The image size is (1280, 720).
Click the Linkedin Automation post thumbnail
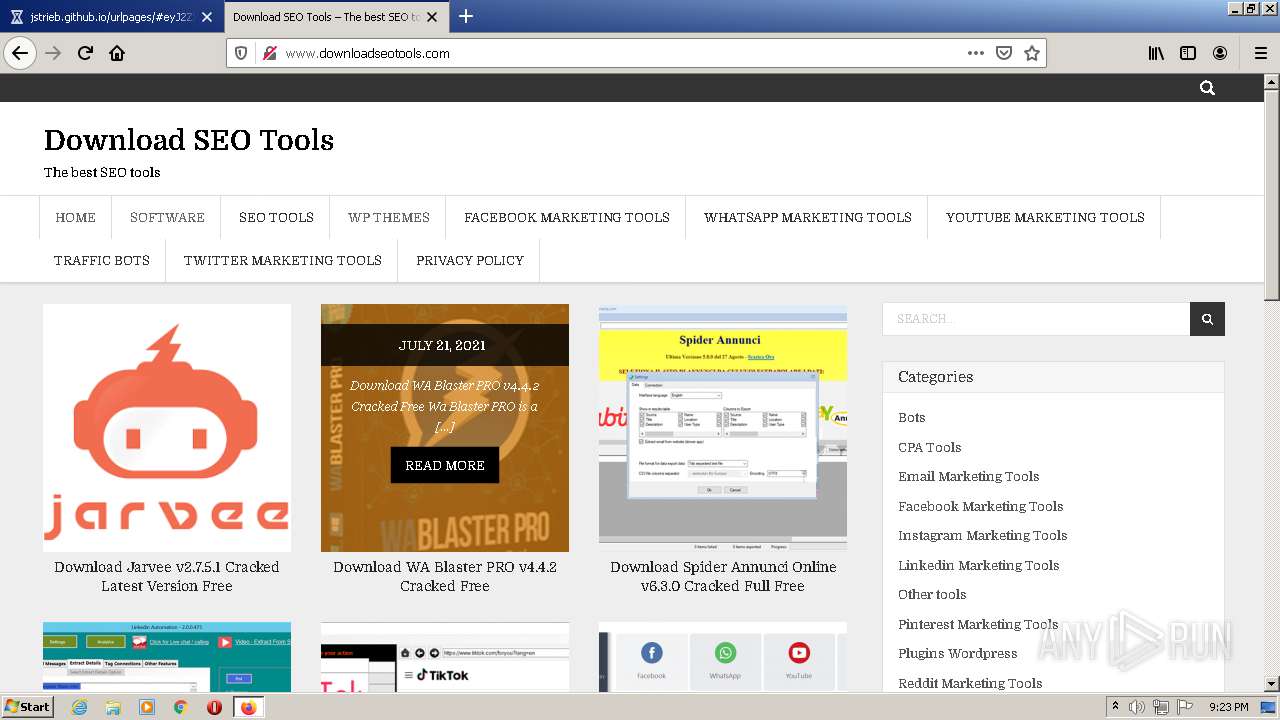[x=167, y=657]
